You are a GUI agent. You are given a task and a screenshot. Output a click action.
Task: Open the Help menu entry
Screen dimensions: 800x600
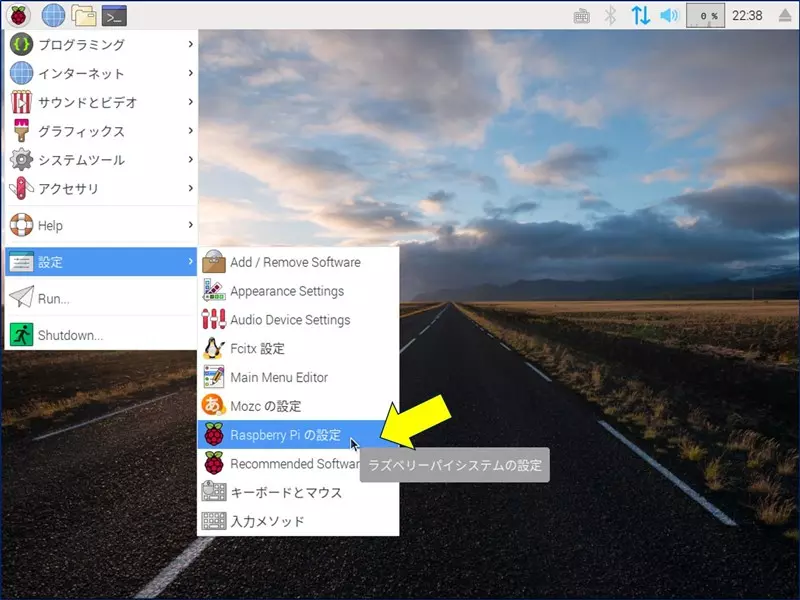[101, 225]
